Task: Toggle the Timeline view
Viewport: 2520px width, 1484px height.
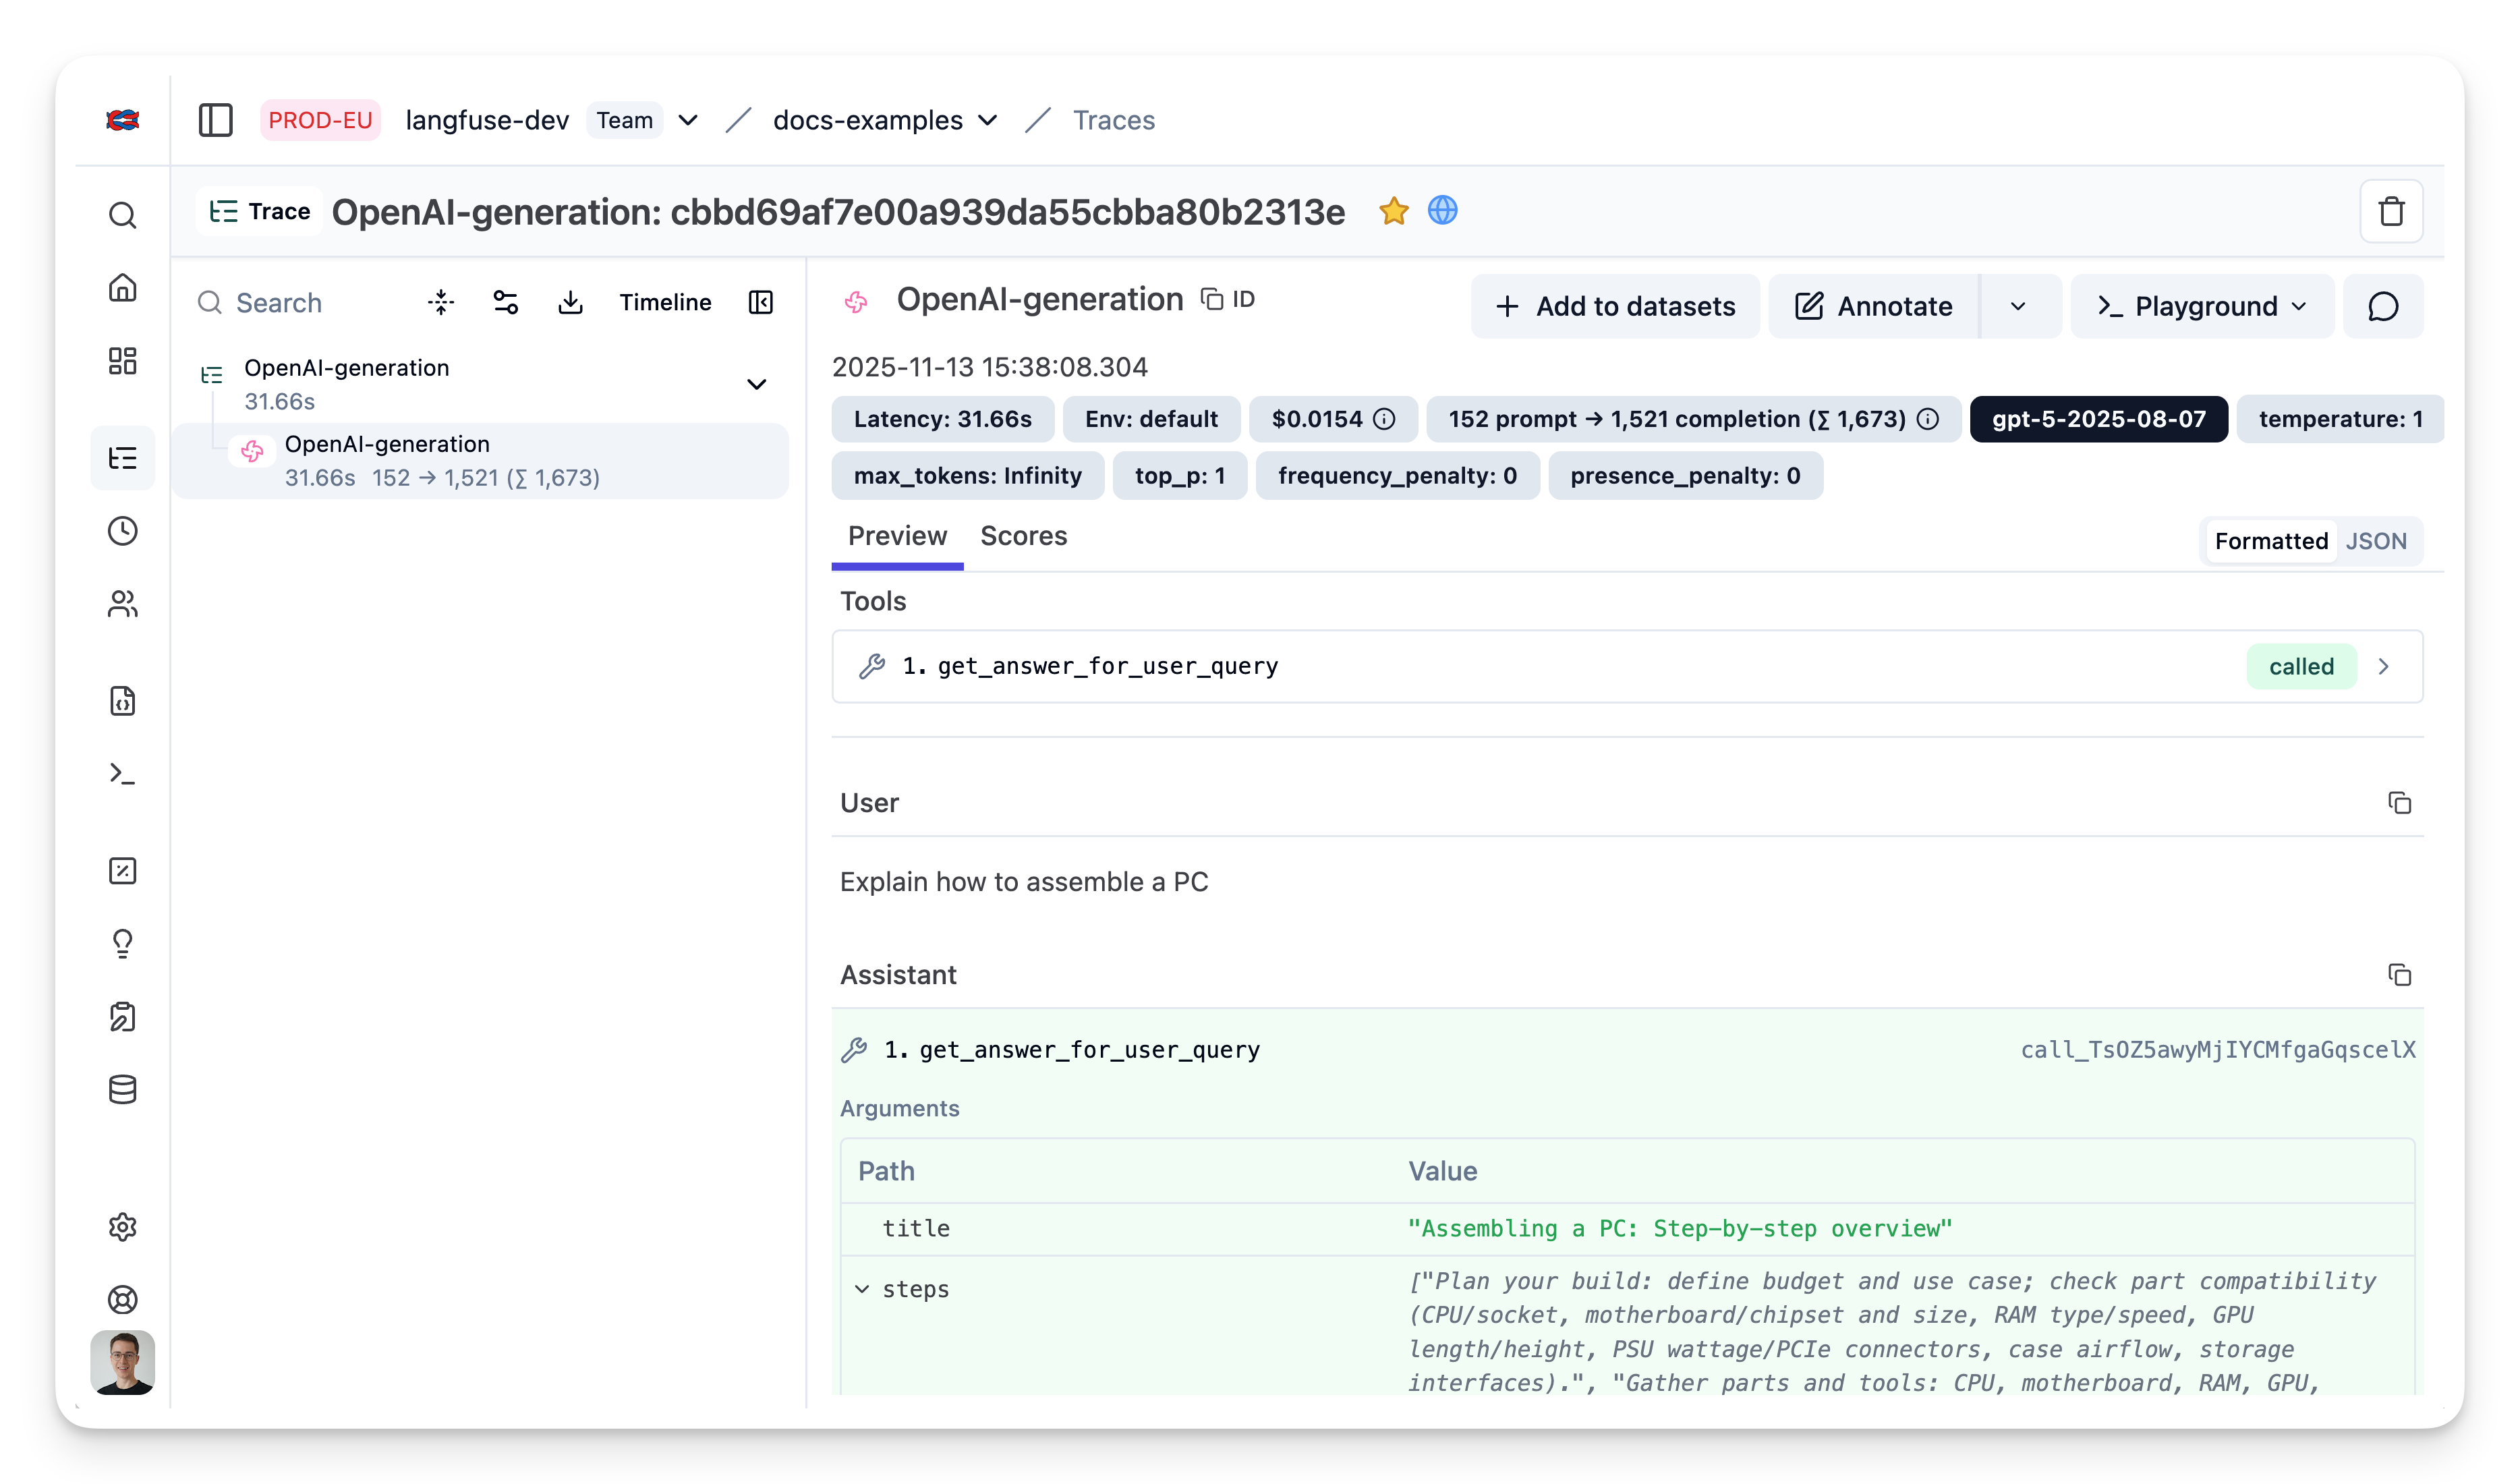Action: click(x=665, y=302)
